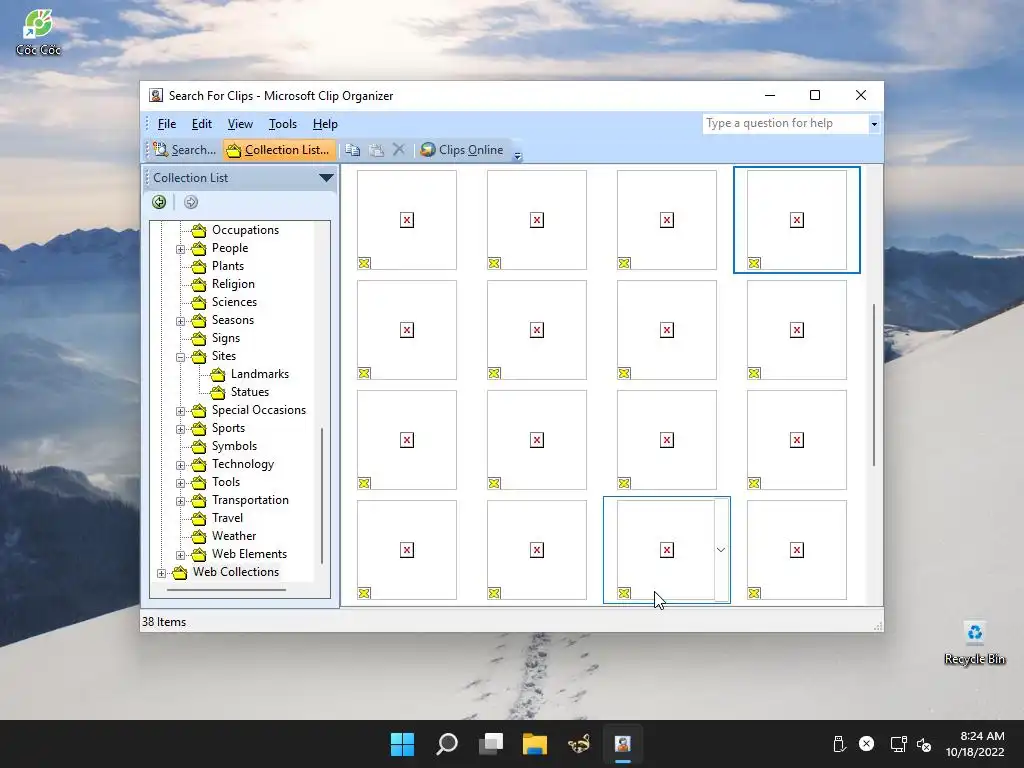Select the Statues folder icon
The width and height of the screenshot is (1024, 768).
pos(217,392)
